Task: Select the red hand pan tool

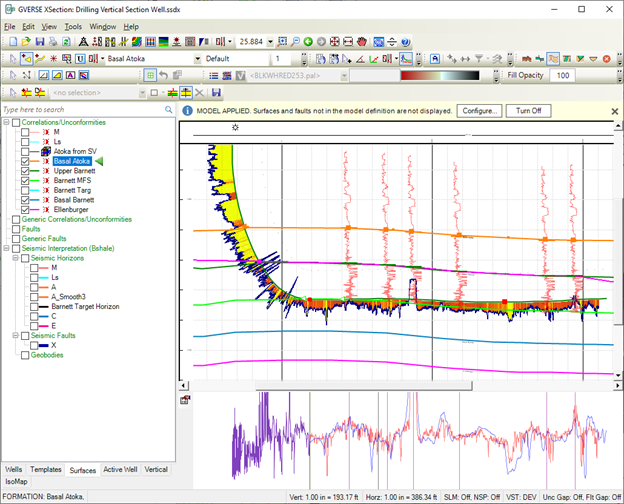Action: coord(361,41)
